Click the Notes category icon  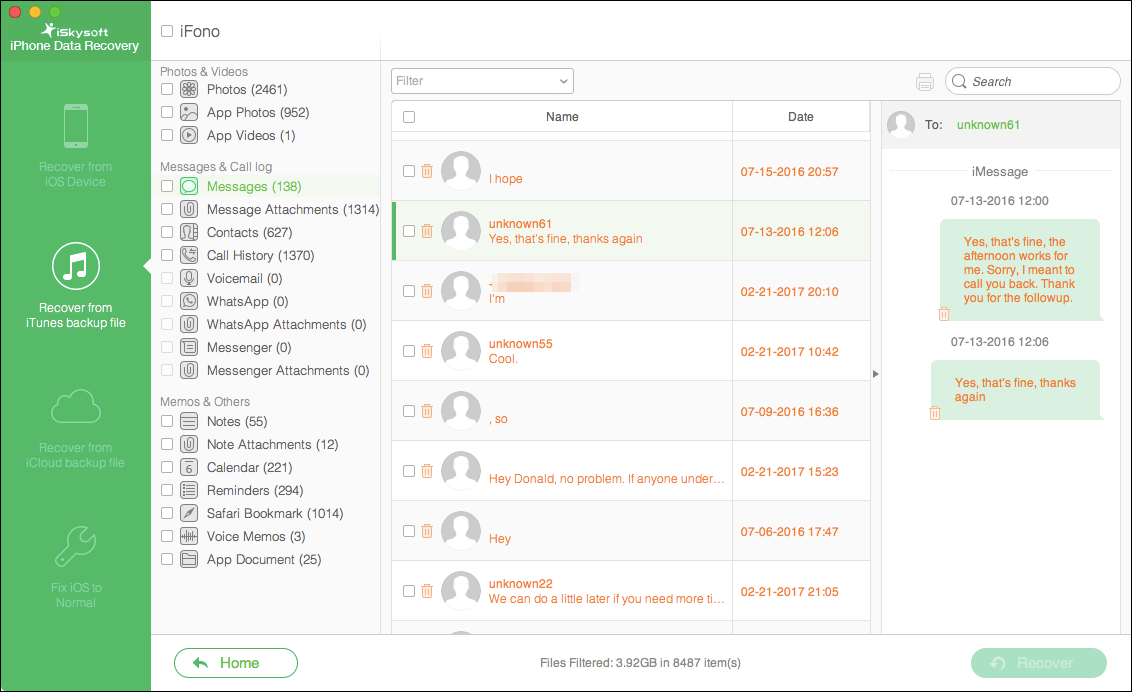click(189, 421)
